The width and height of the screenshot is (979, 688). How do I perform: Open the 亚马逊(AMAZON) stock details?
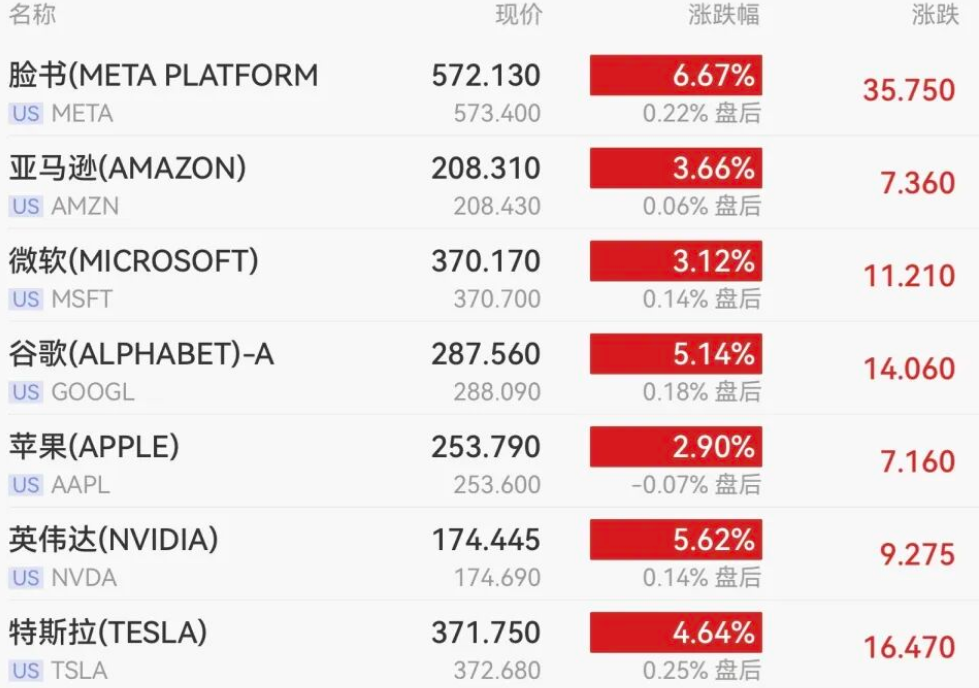(127, 168)
